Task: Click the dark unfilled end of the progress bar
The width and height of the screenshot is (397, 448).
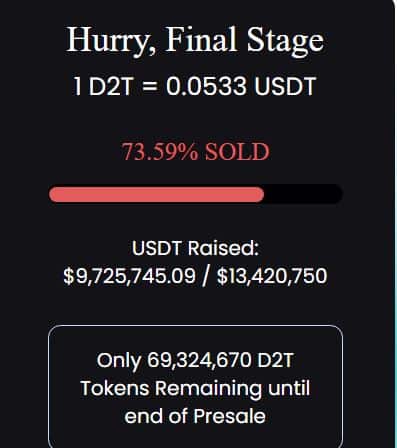Action: pyautogui.click(x=303, y=194)
